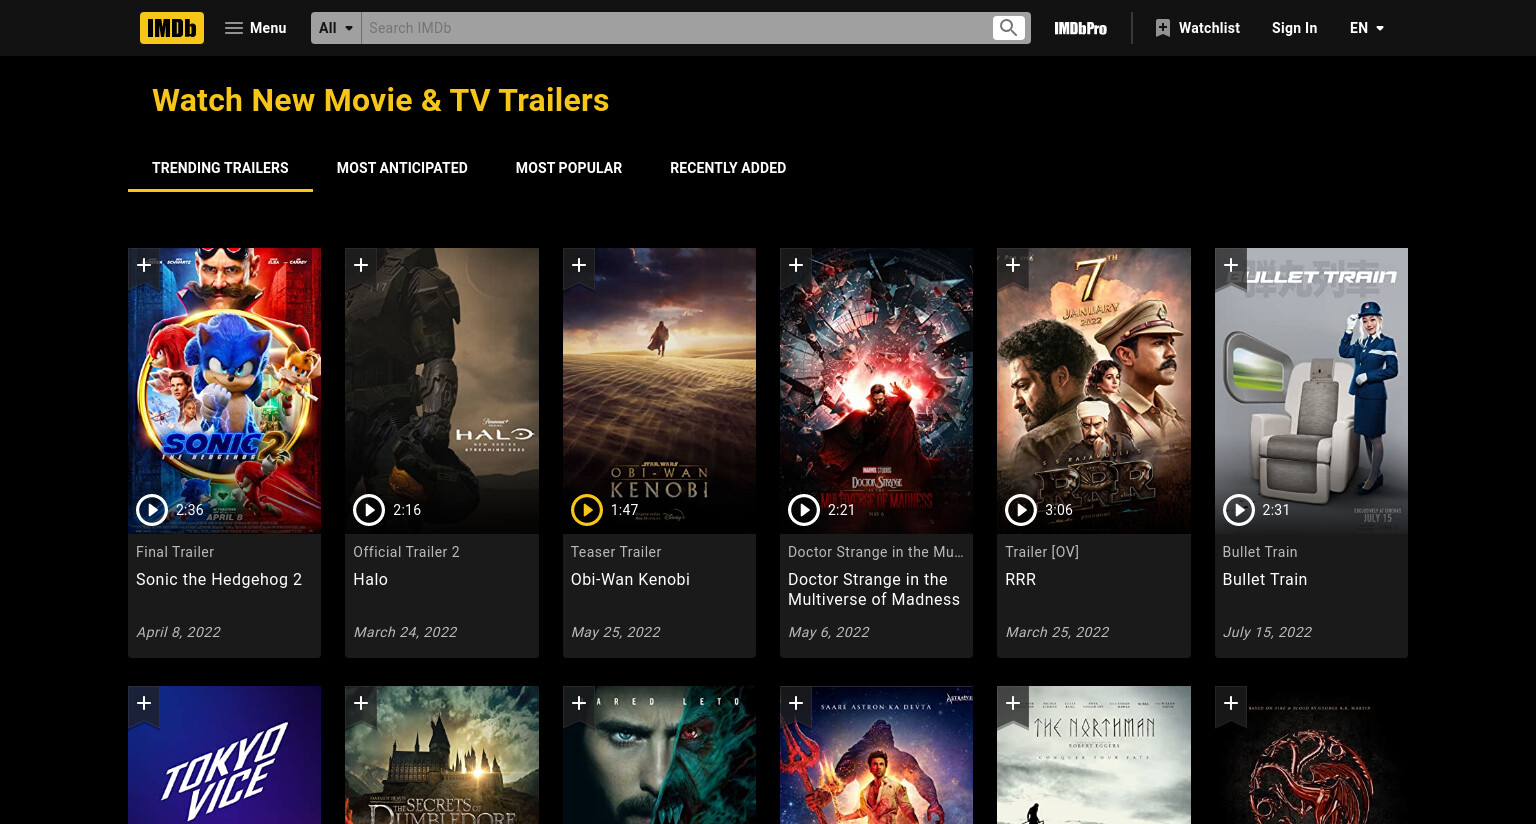The height and width of the screenshot is (824, 1536).
Task: Click the July 15, 2022 date
Action: click(x=1267, y=632)
